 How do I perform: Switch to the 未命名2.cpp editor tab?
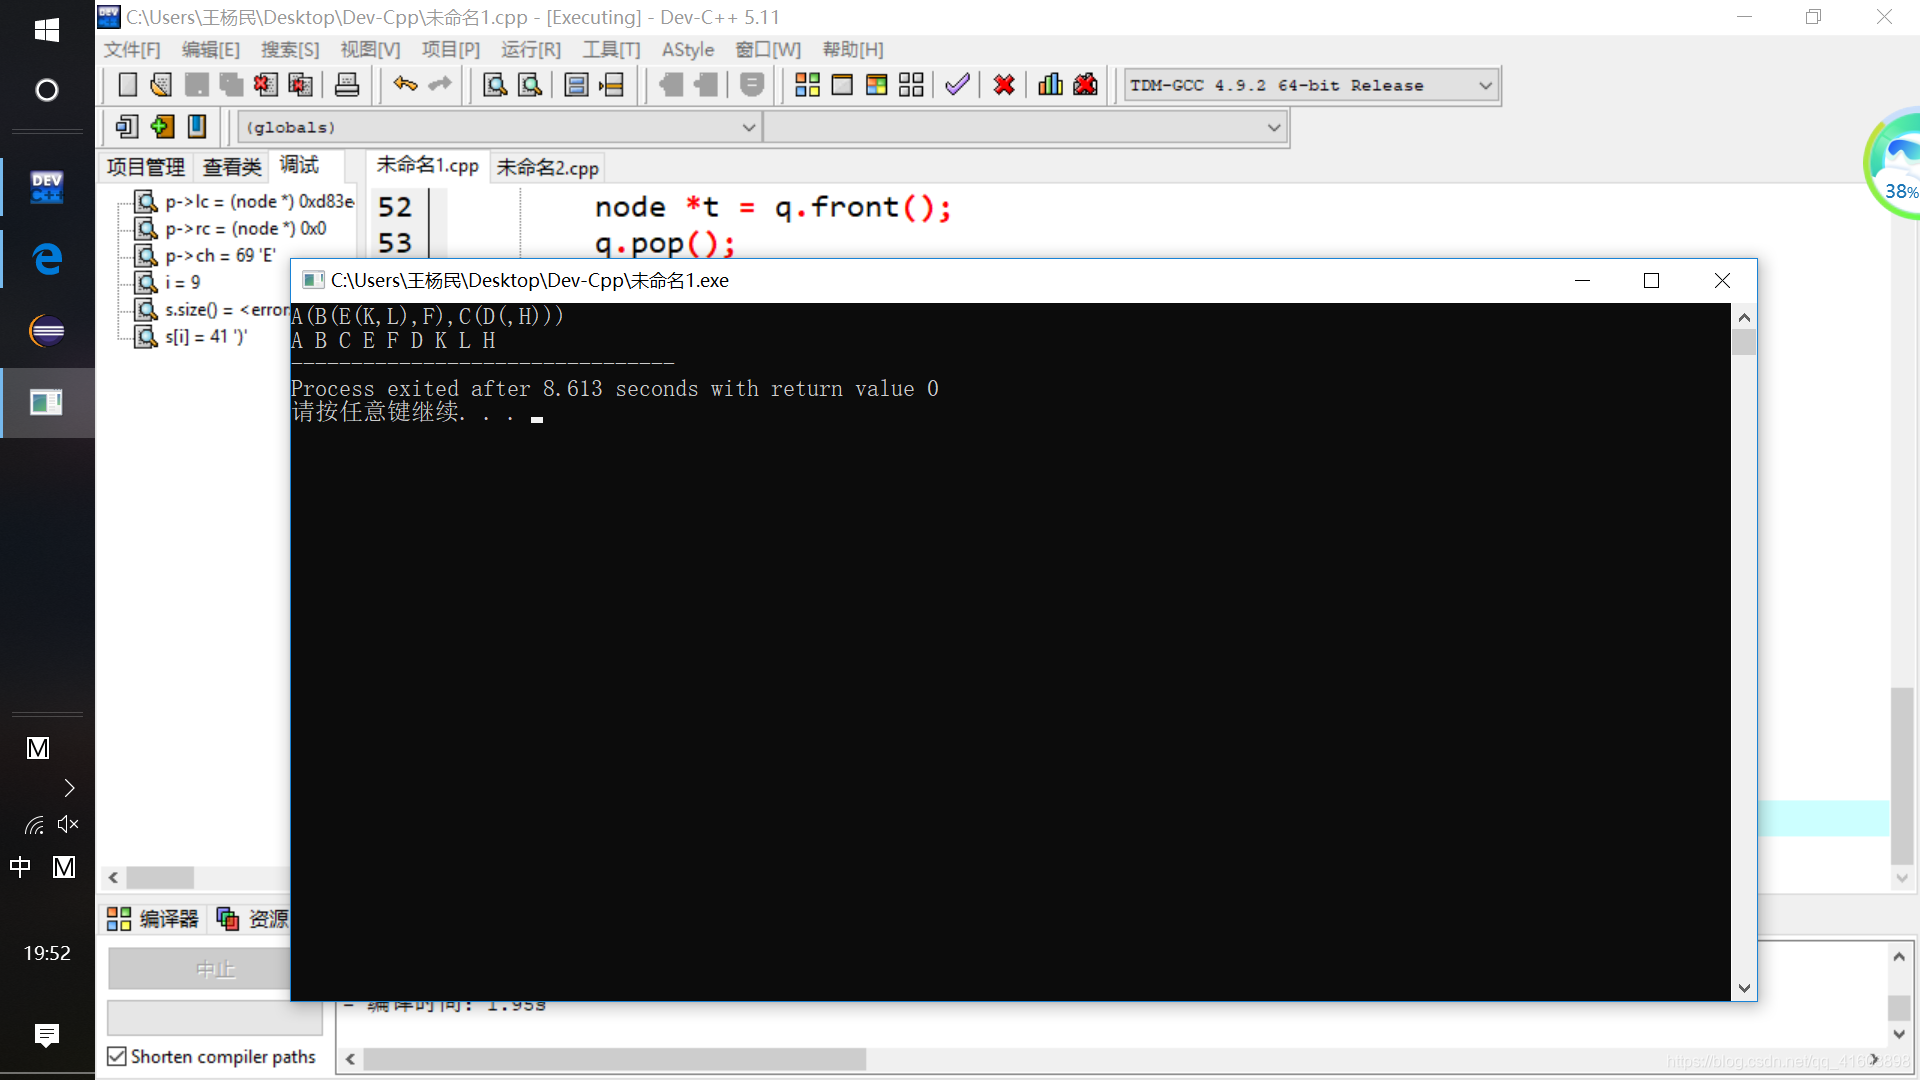pos(548,168)
